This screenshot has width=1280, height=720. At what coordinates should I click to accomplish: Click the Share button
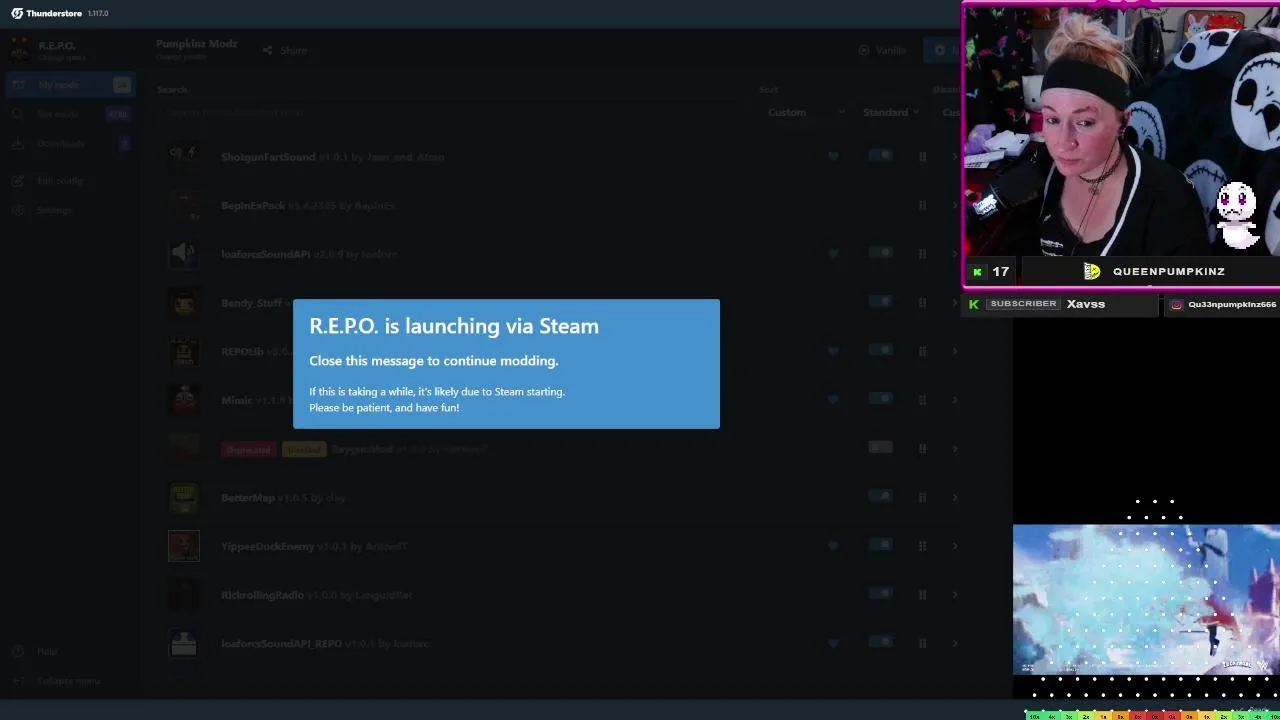(285, 50)
